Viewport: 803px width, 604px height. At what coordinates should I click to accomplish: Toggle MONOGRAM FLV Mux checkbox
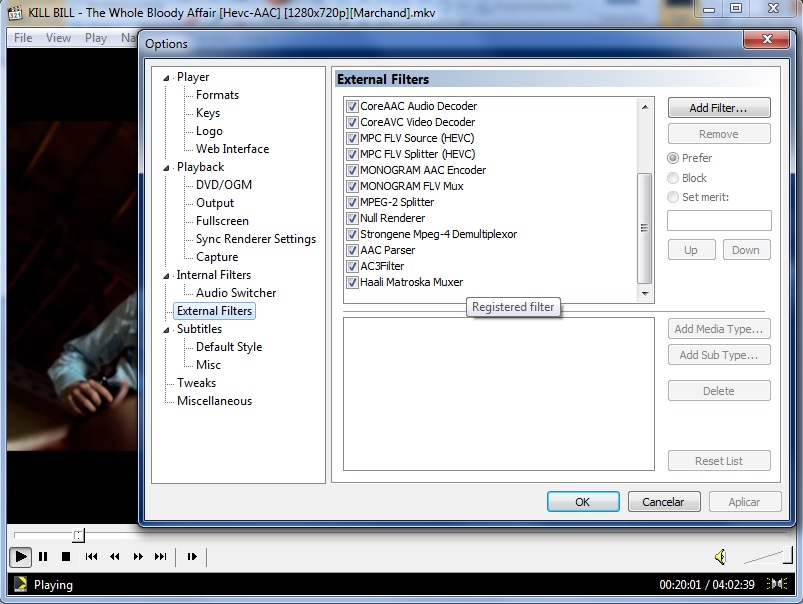coord(352,186)
